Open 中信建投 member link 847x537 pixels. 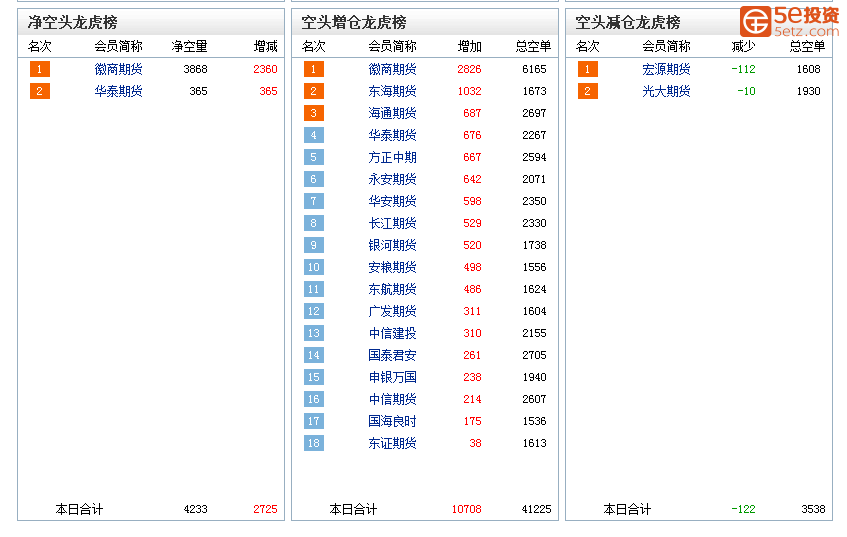coord(392,333)
